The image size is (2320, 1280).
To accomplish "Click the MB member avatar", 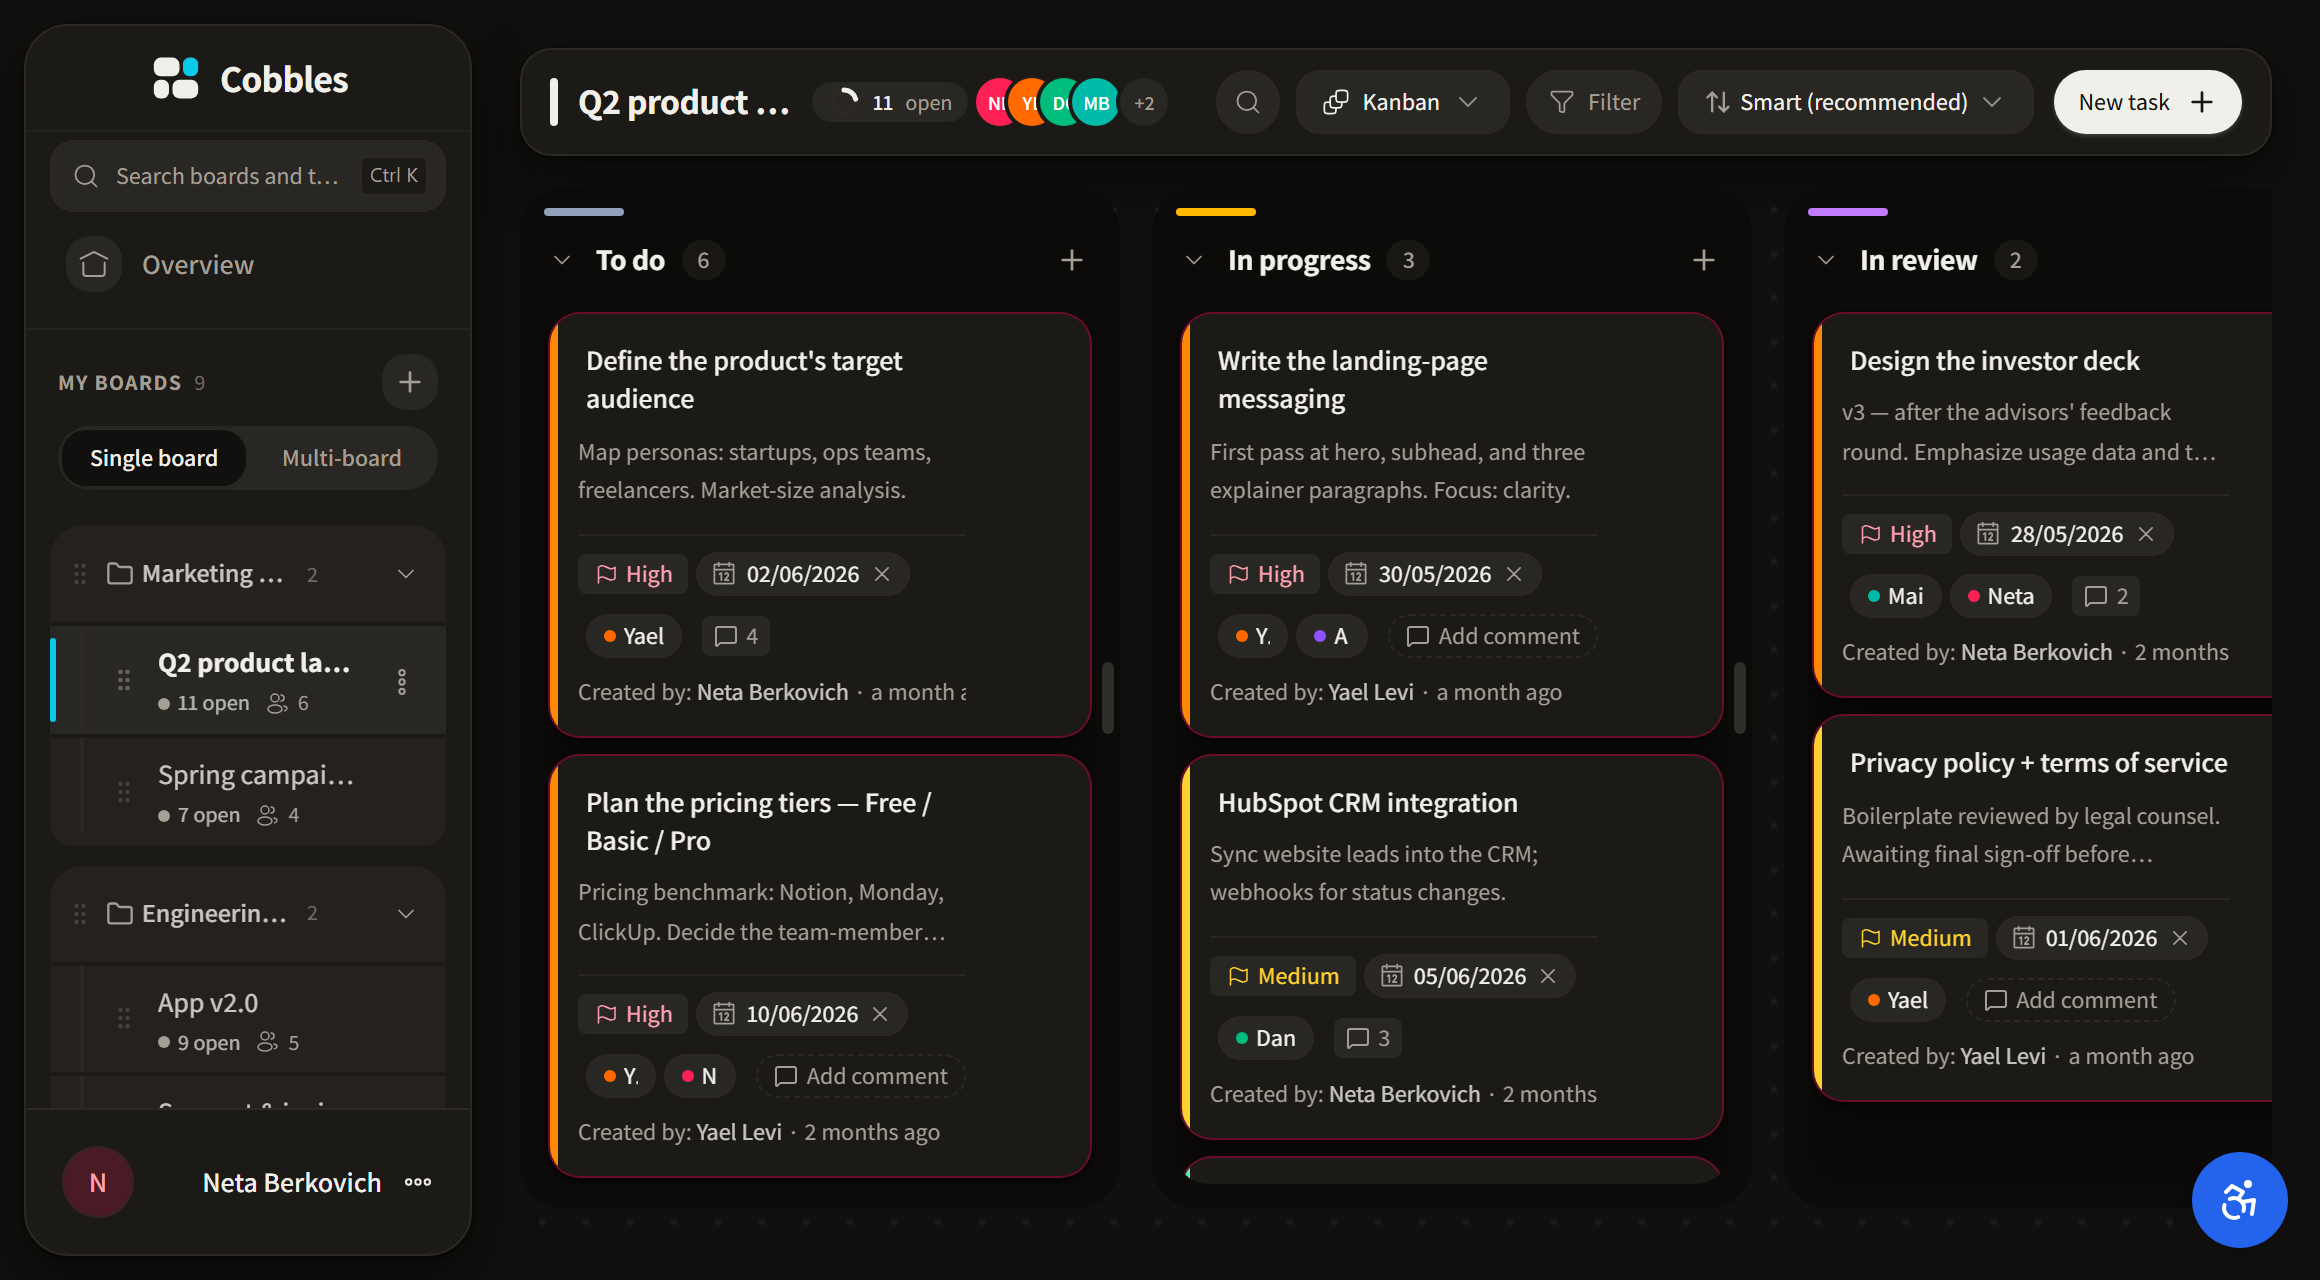I will (x=1096, y=102).
